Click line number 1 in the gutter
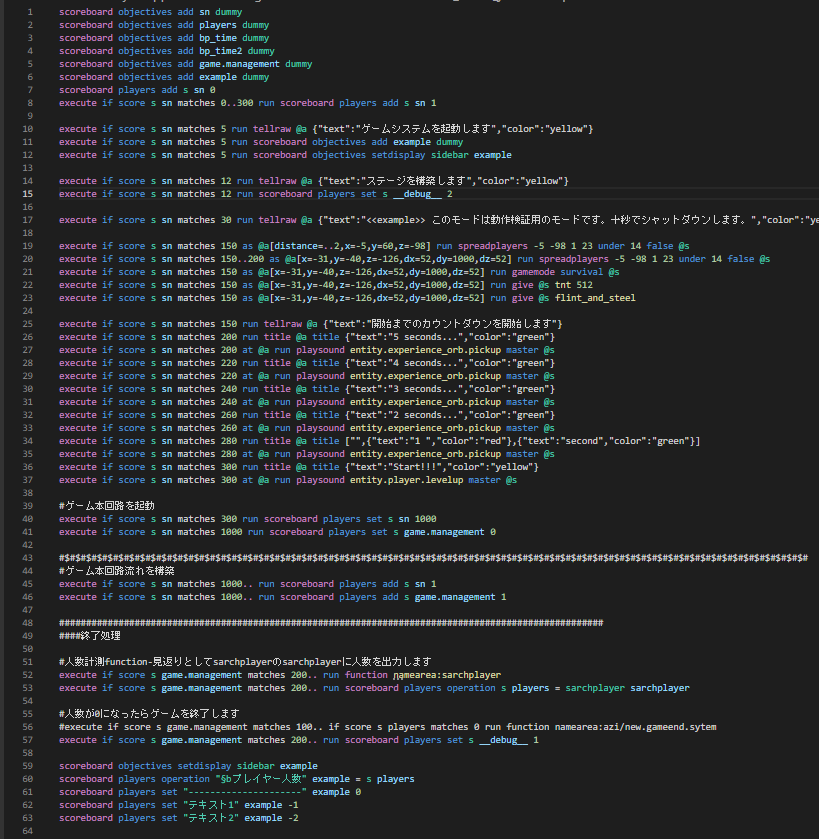The width and height of the screenshot is (819, 839). click(x=30, y=12)
